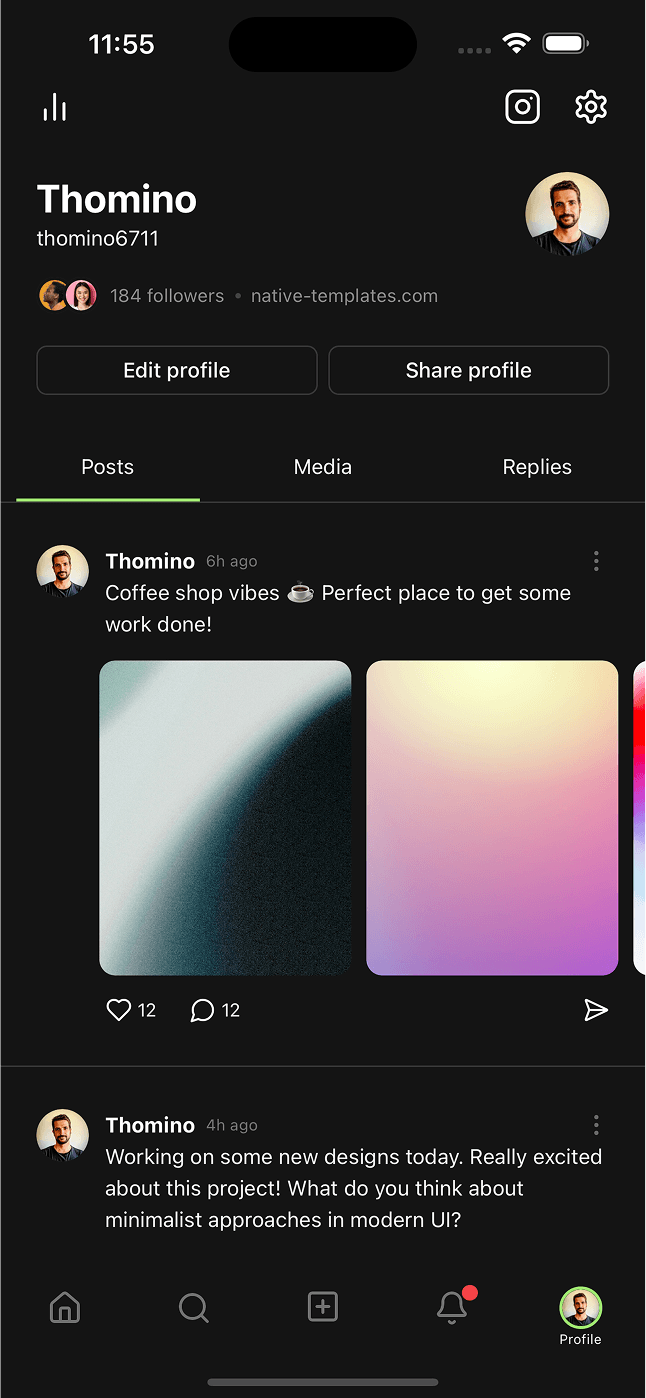The width and height of the screenshot is (646, 1398).
Task: Share the coffee shop post via send icon
Action: tap(596, 1010)
